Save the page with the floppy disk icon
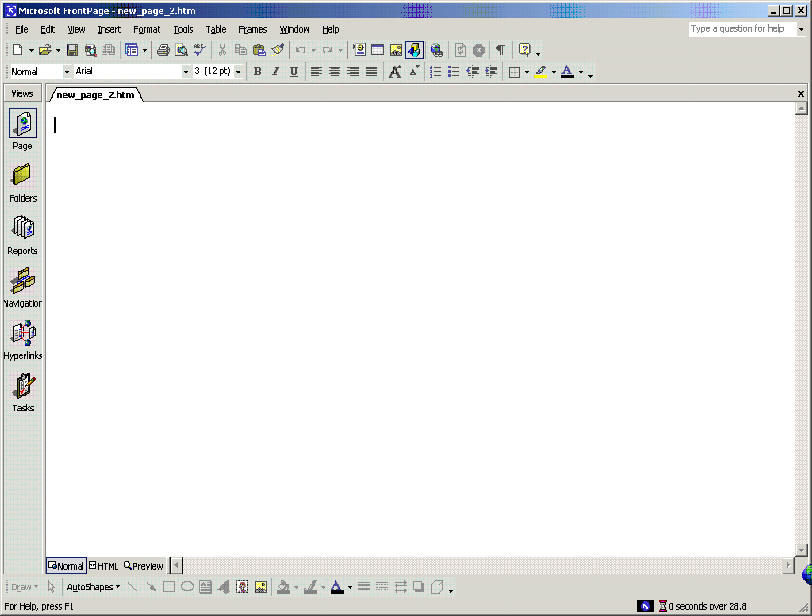This screenshot has width=812, height=616. tap(72, 50)
